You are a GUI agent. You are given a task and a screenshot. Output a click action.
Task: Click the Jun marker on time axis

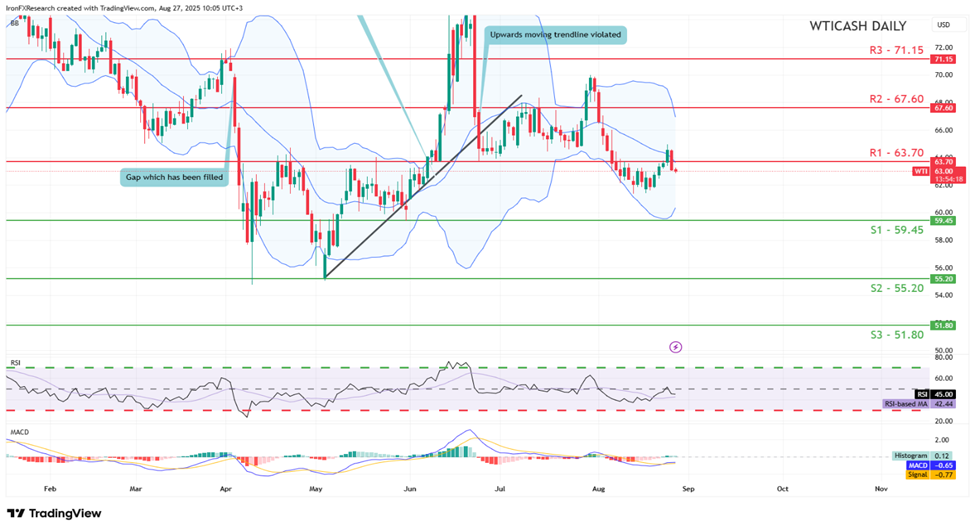410,491
